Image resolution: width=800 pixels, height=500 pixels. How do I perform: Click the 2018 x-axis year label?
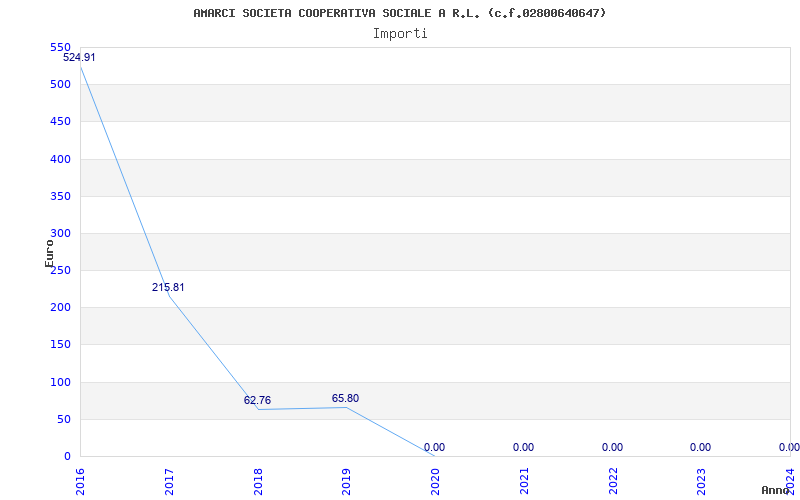coord(258,482)
